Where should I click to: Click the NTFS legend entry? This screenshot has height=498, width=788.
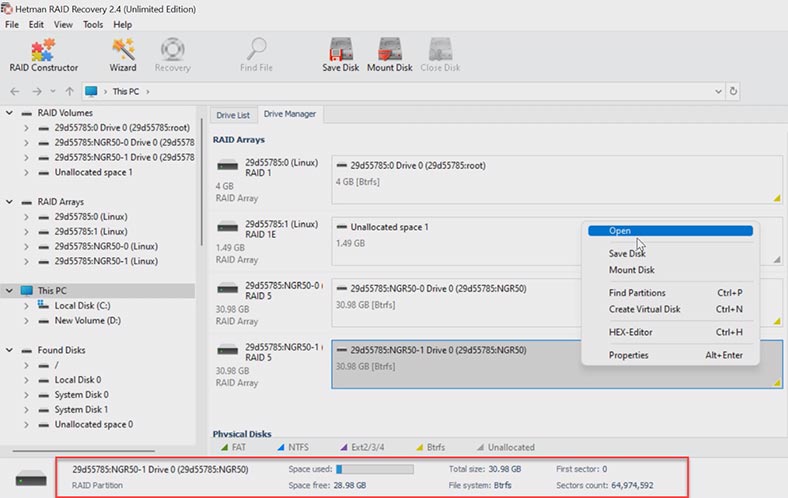[292, 447]
